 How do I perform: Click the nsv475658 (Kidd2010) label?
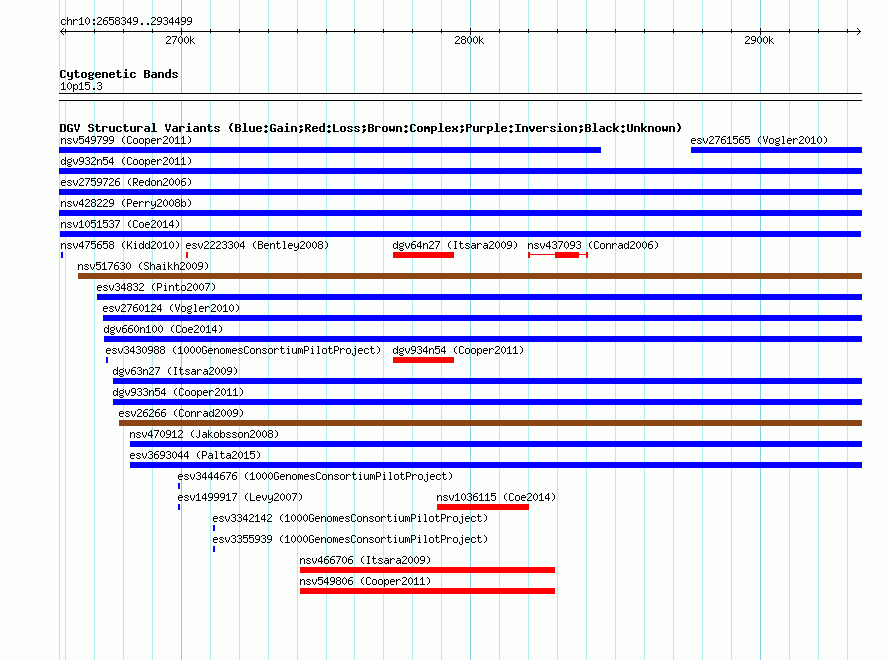click(x=120, y=245)
